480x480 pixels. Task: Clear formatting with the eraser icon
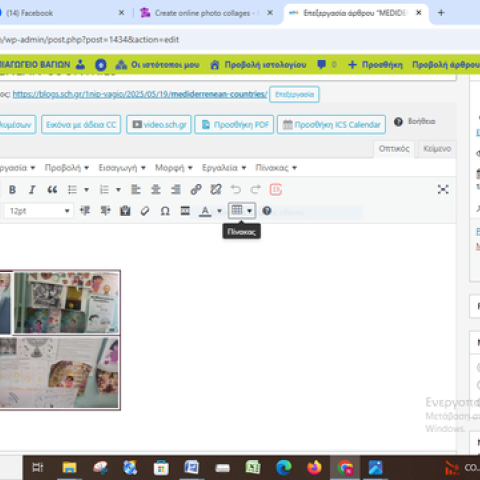tap(145, 211)
